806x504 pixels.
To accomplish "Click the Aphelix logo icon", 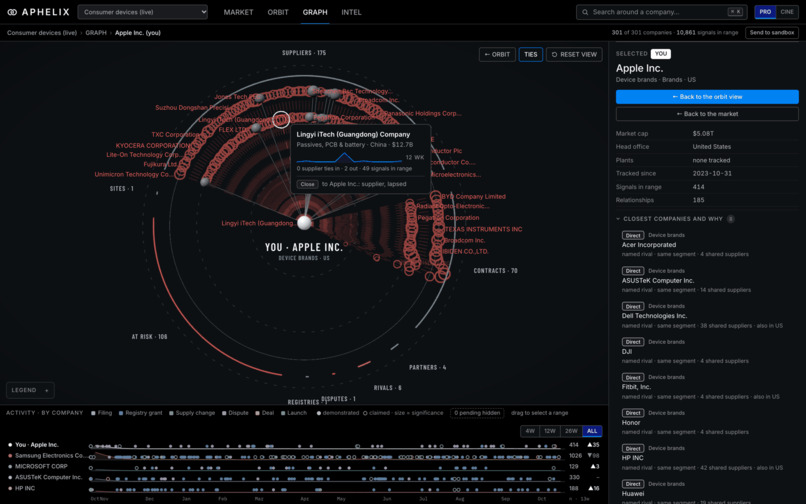I will pos(12,12).
